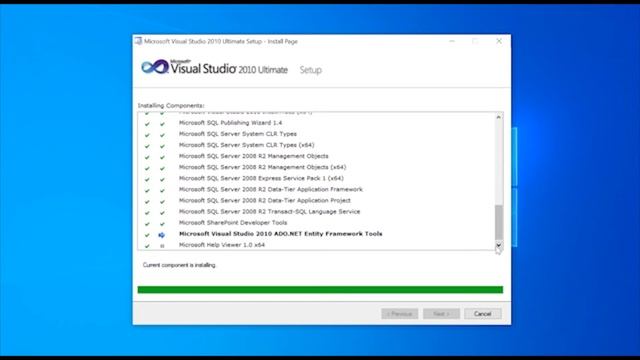Viewport: 640px width, 360px height.
Task: Click the green installation progress bar
Action: coord(320,289)
